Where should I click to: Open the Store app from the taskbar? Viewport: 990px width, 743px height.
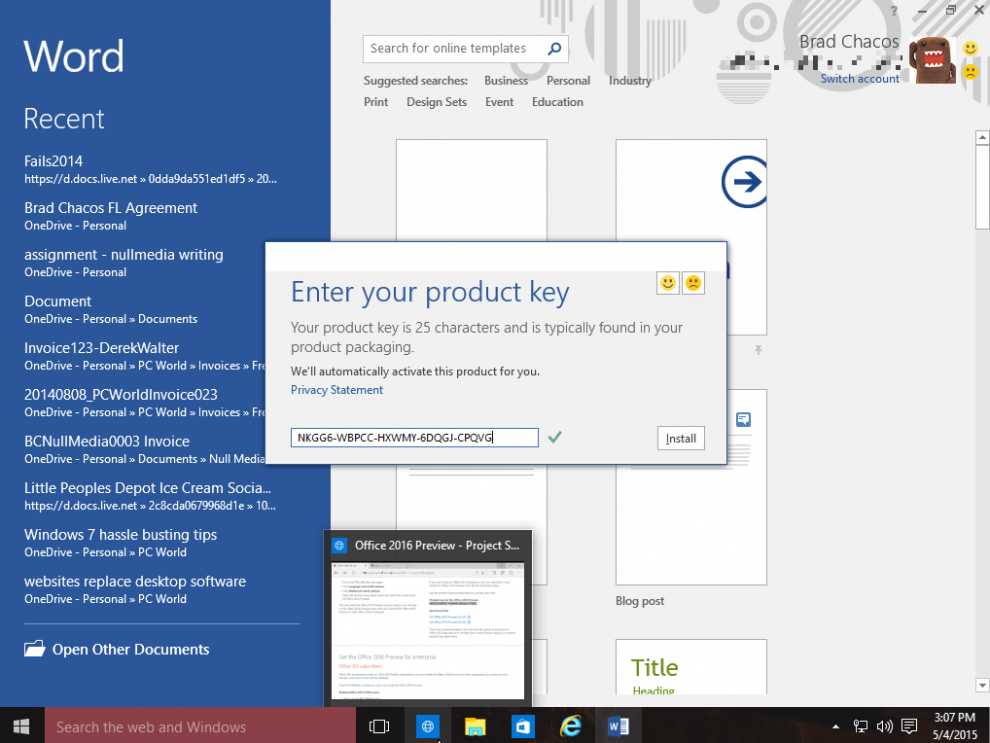click(x=523, y=727)
